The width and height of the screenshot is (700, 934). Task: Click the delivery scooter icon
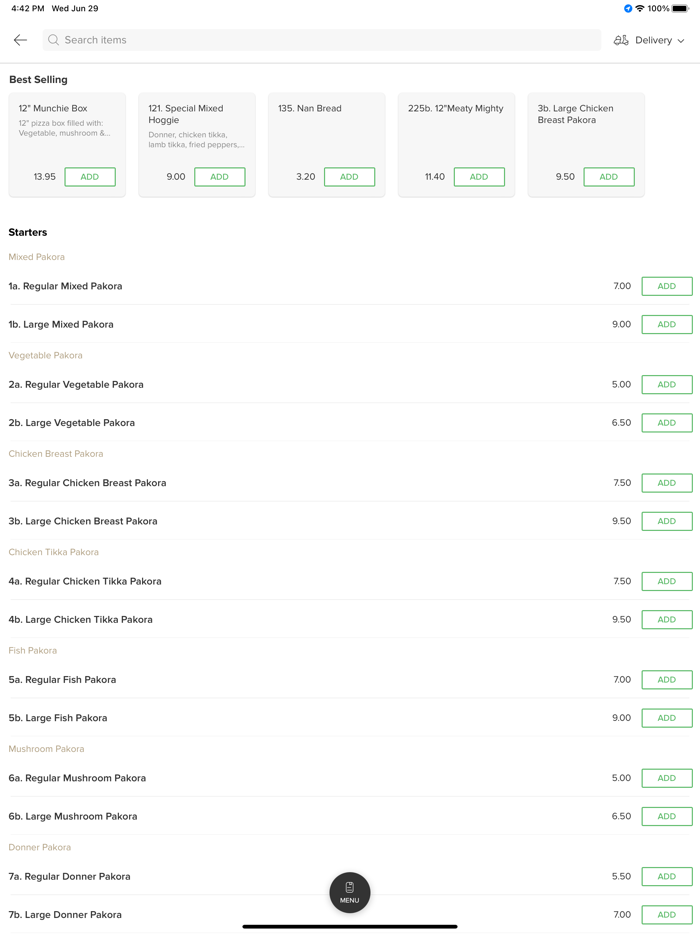point(621,40)
